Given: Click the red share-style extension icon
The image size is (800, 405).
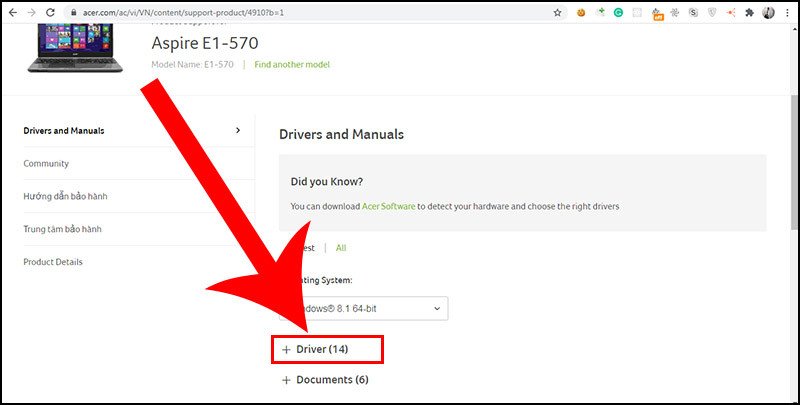Looking at the screenshot, I should [x=731, y=13].
